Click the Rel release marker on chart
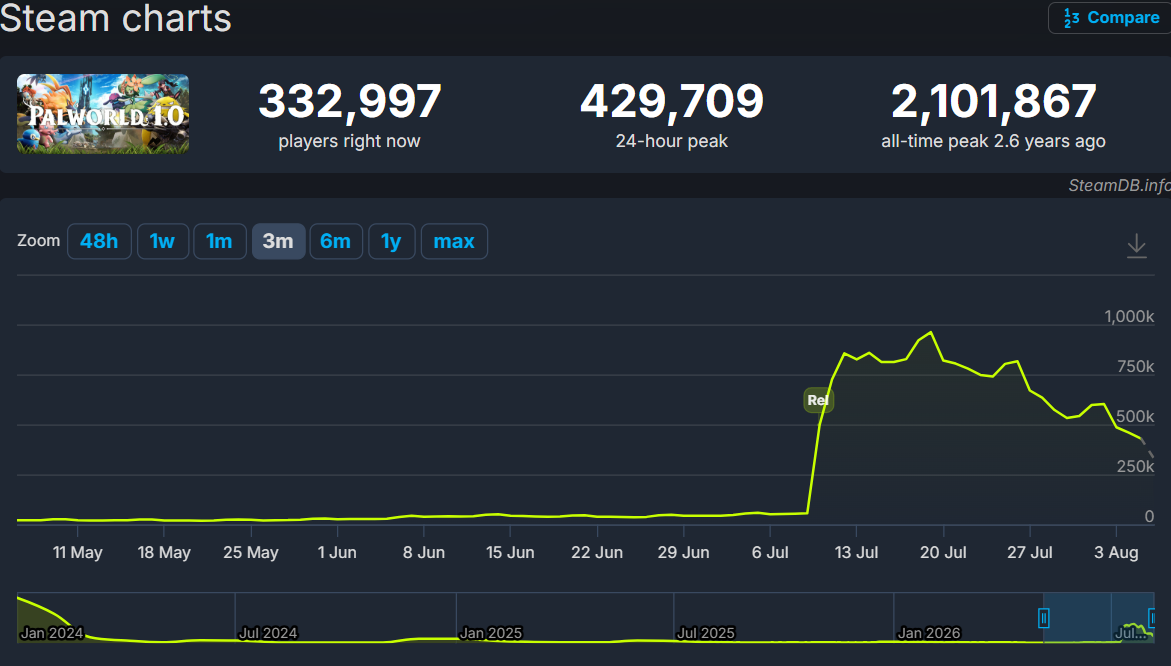This screenshot has width=1171, height=666. tap(819, 400)
